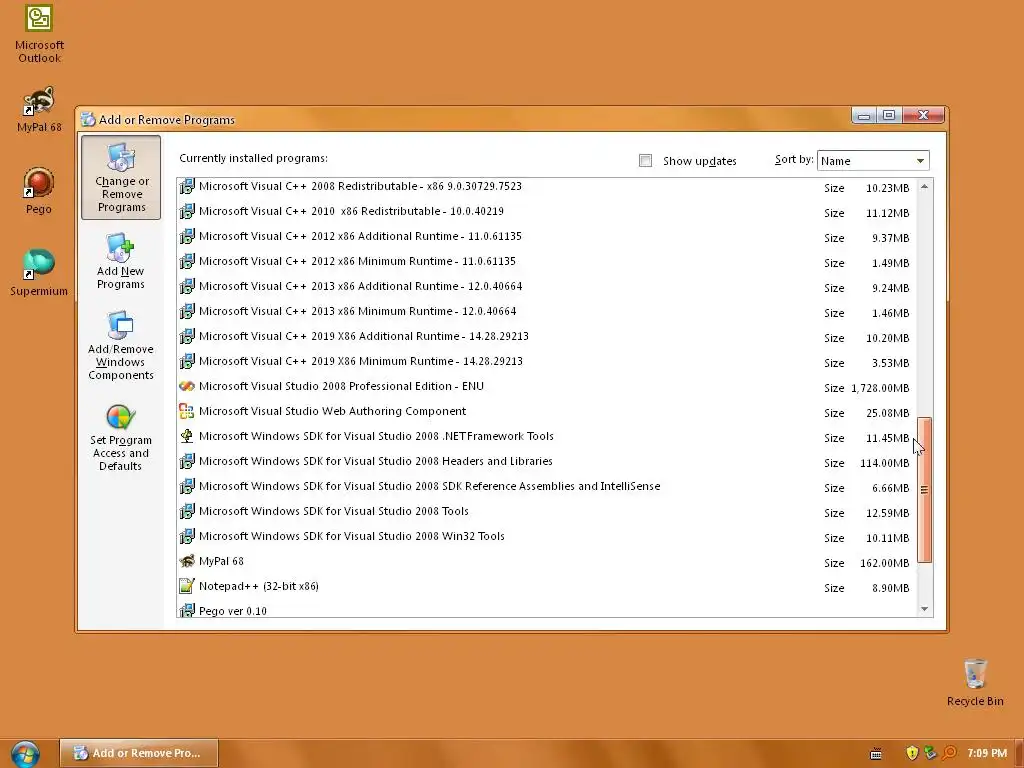
Task: Select the Recycle Bin desktop icon
Action: click(975, 682)
